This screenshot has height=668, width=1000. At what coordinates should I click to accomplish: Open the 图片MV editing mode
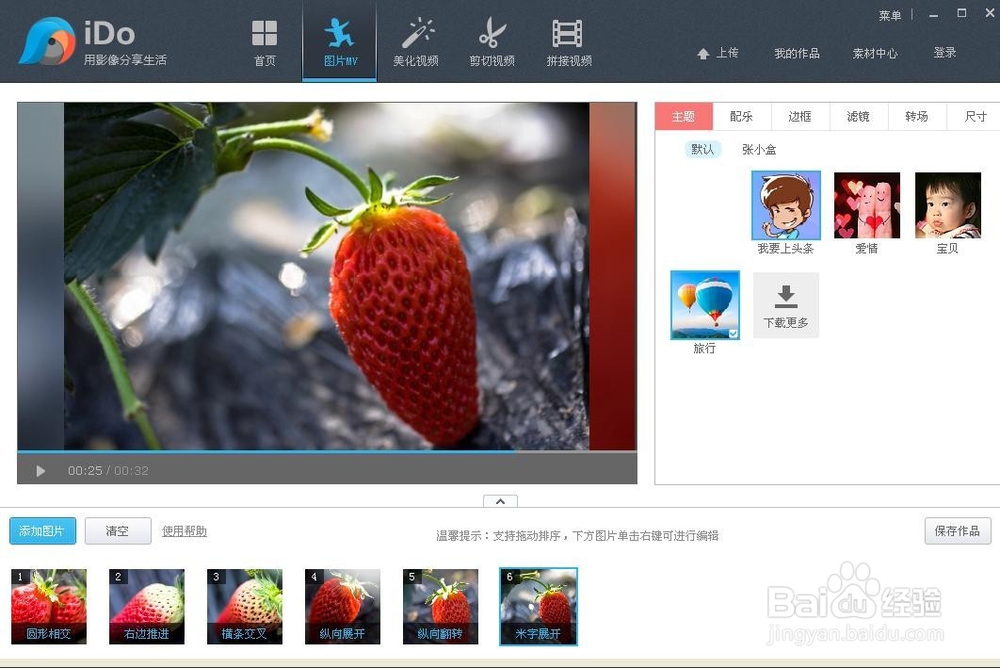pyautogui.click(x=339, y=42)
